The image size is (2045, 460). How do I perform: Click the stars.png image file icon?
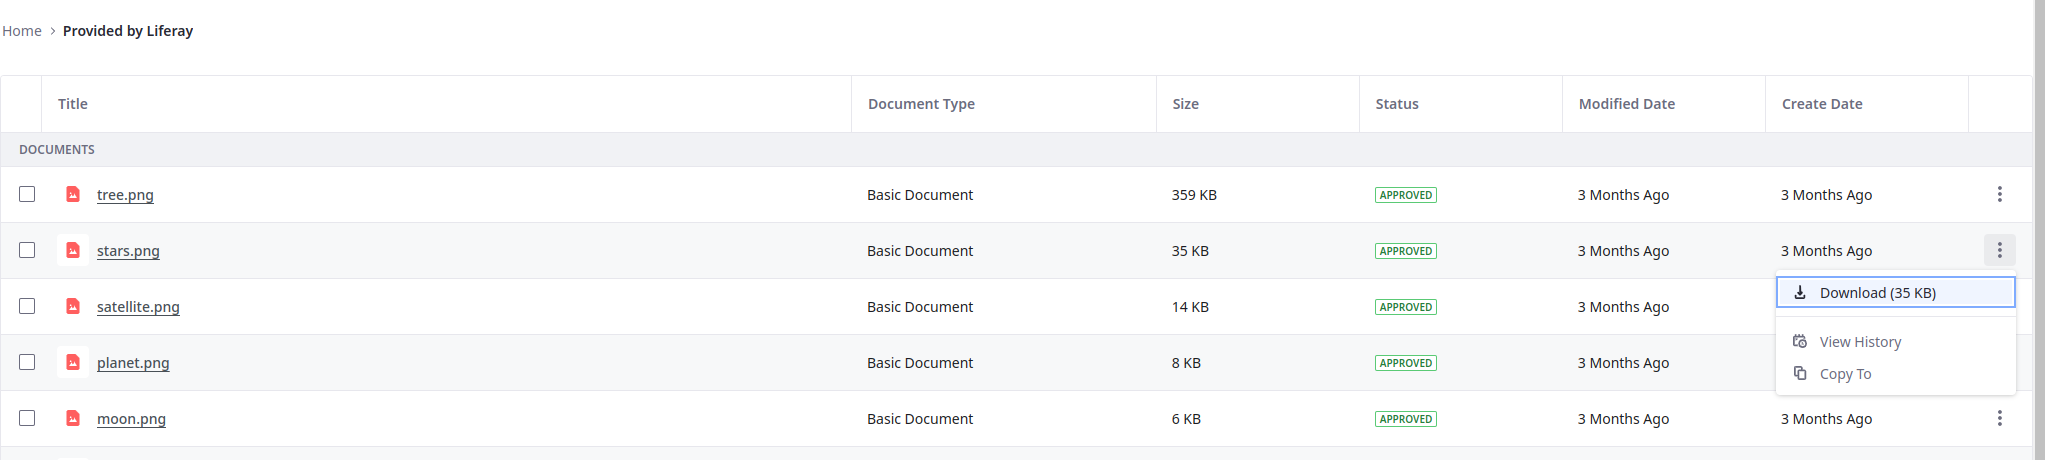click(x=73, y=250)
